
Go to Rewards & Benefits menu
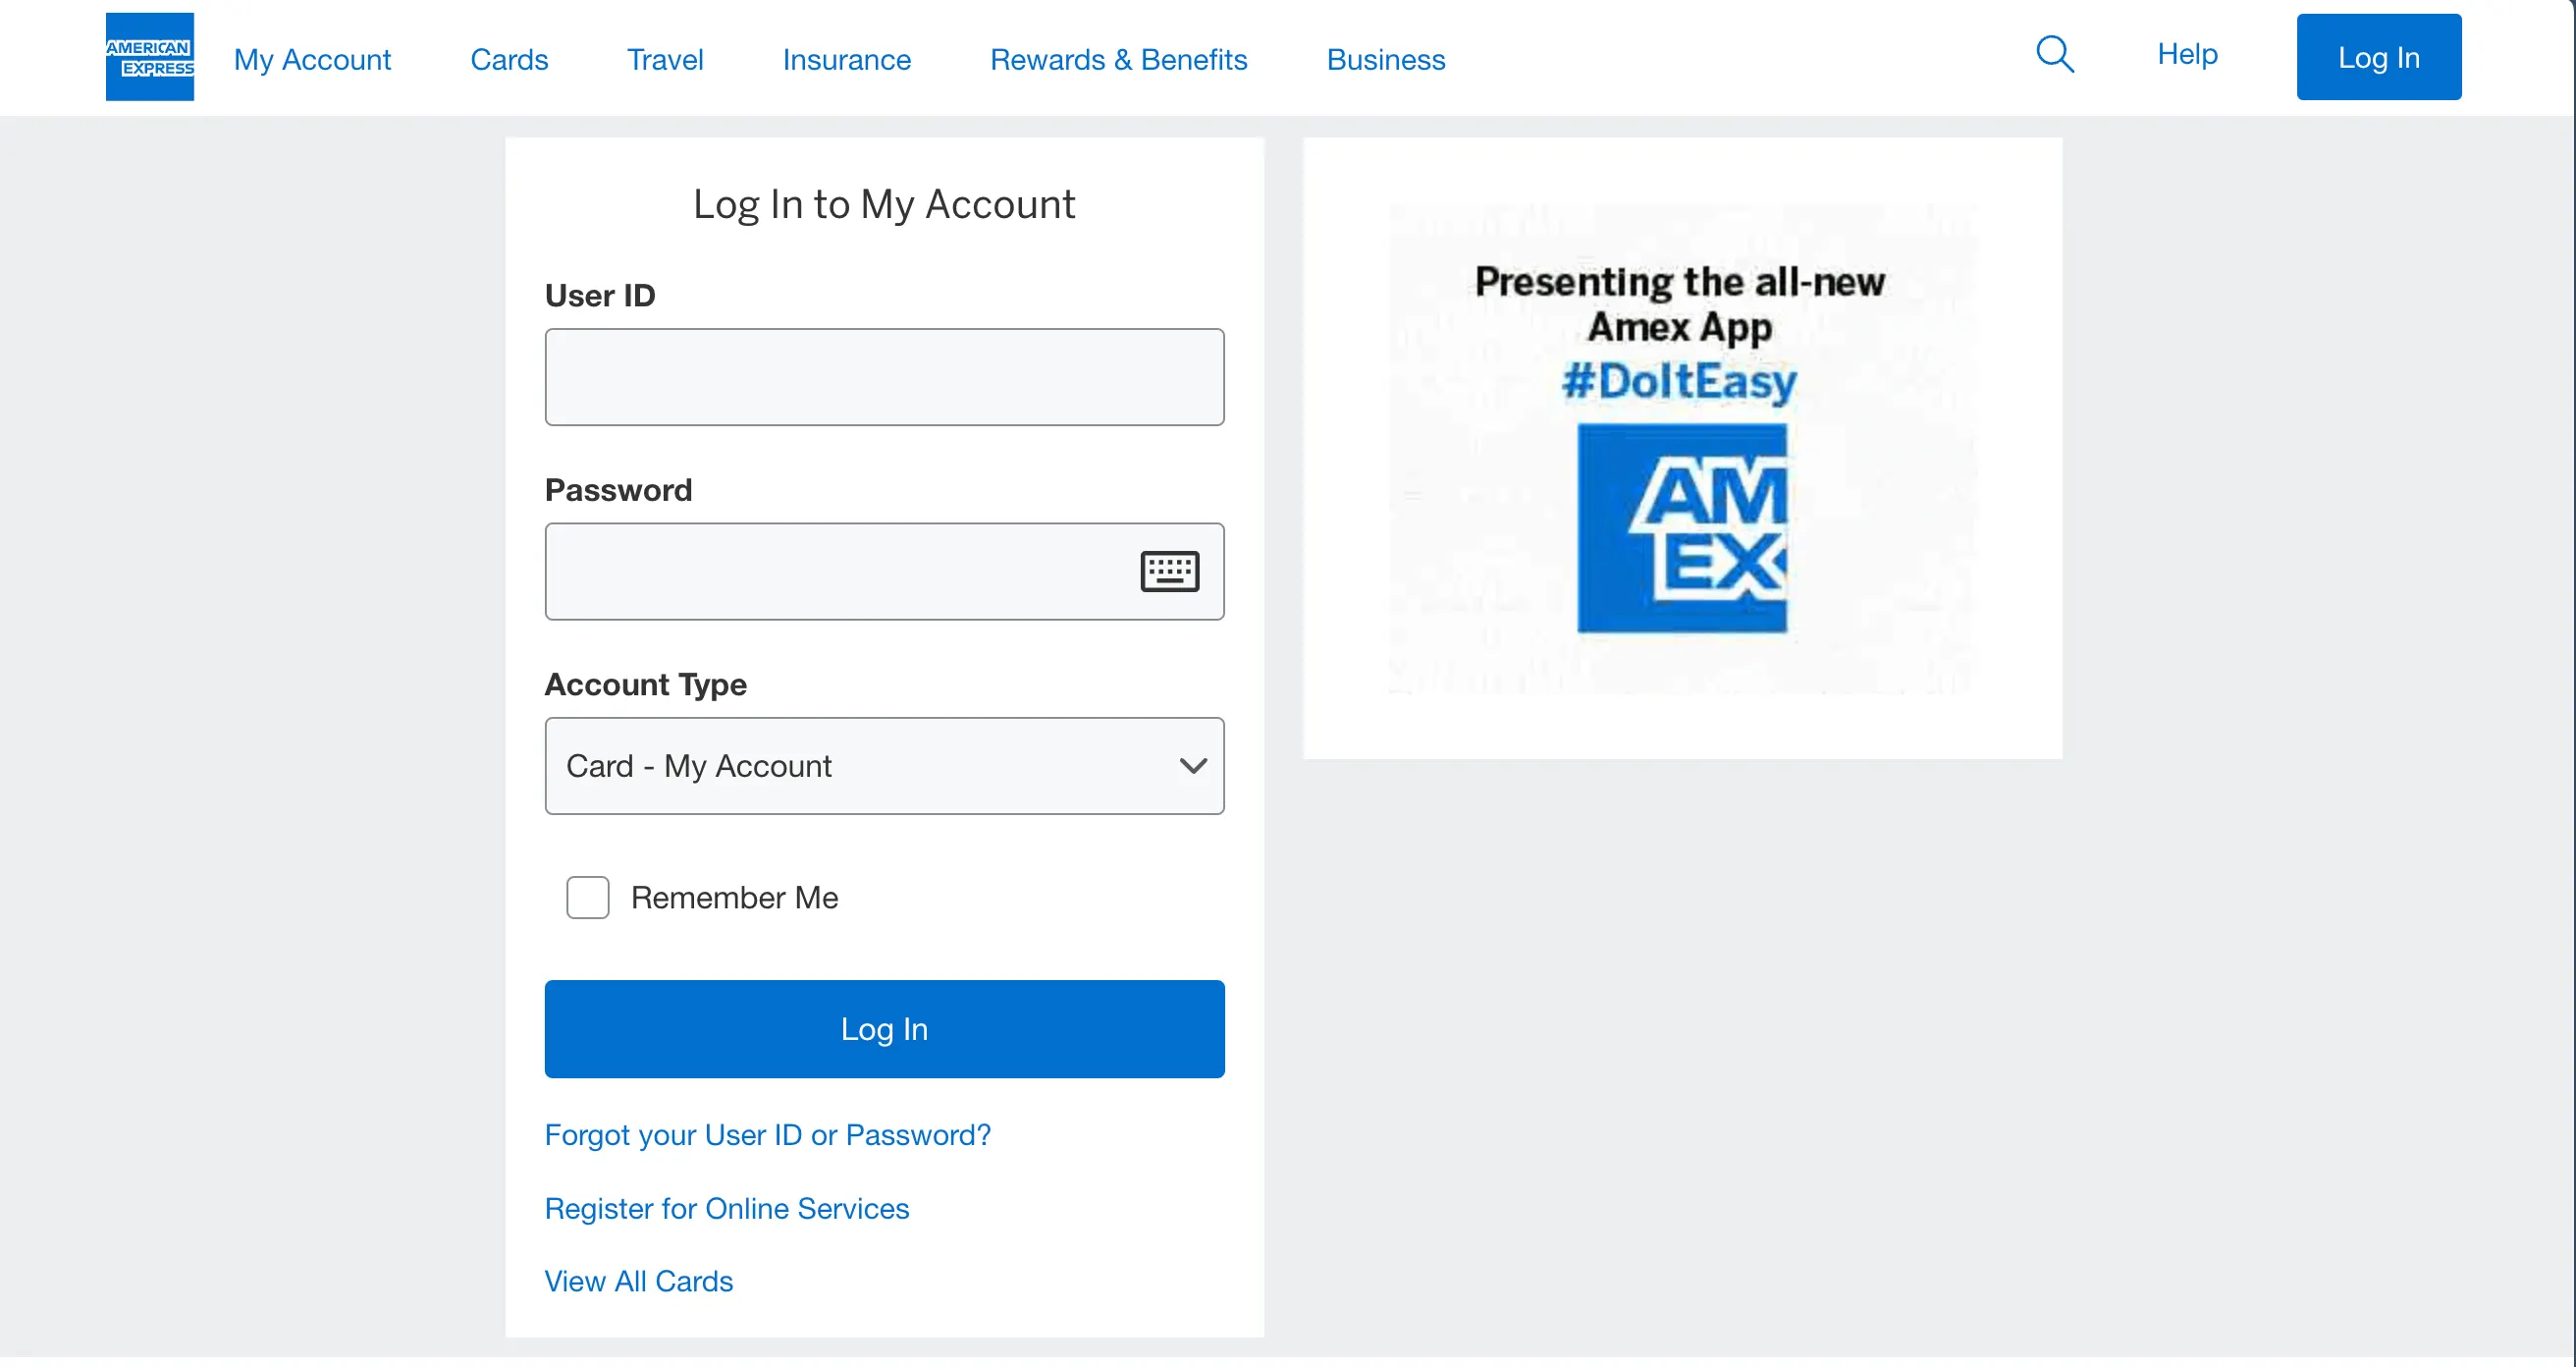[1118, 60]
